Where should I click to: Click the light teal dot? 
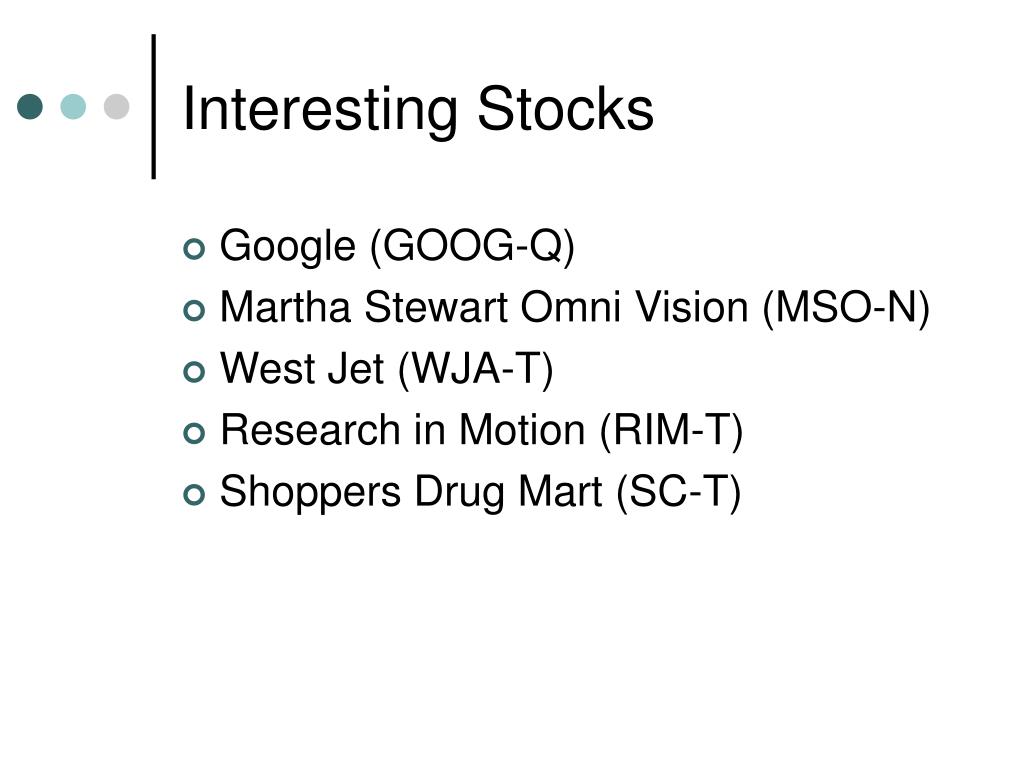[x=73, y=106]
